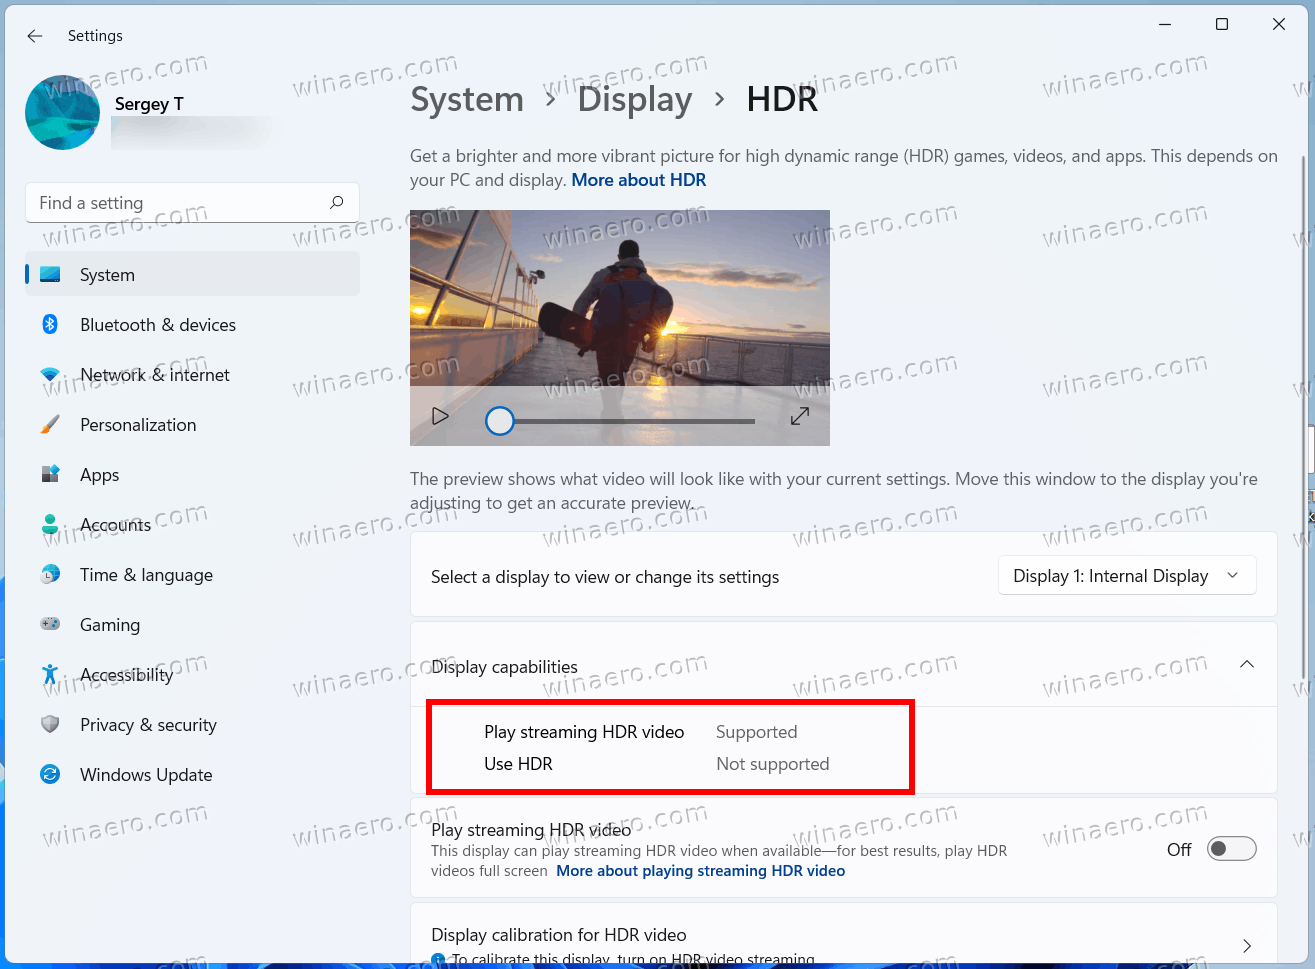Select the Apps section in sidebar
This screenshot has width=1315, height=969.
tap(50, 474)
